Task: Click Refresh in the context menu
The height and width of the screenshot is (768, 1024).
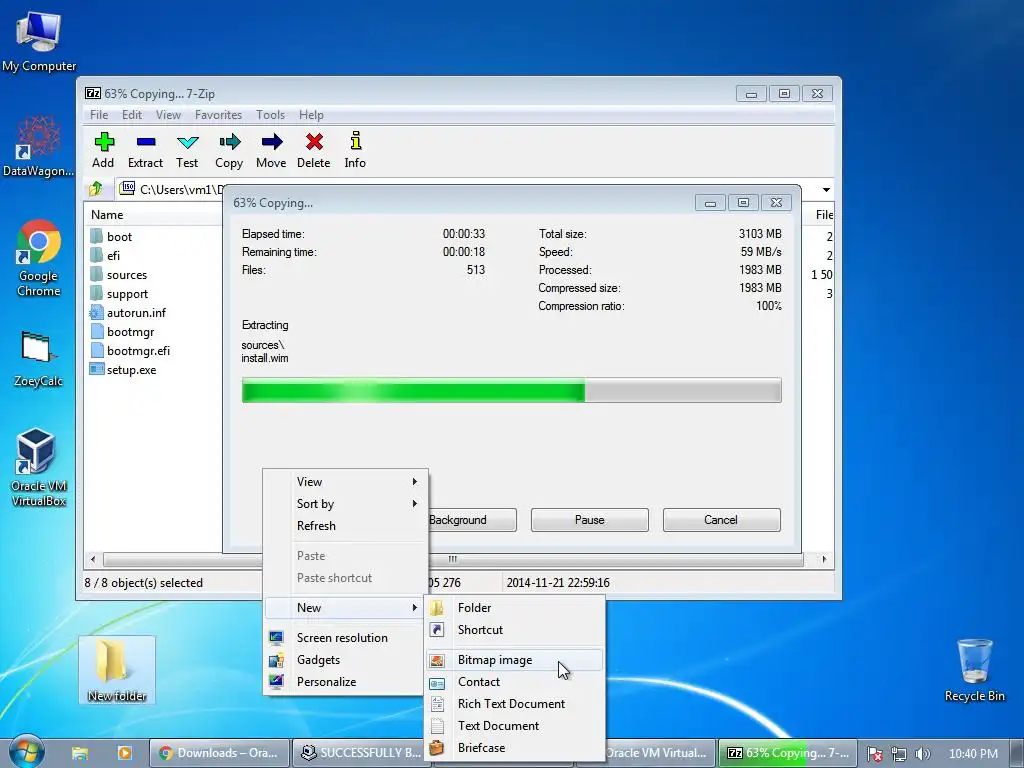Action: 346,526
